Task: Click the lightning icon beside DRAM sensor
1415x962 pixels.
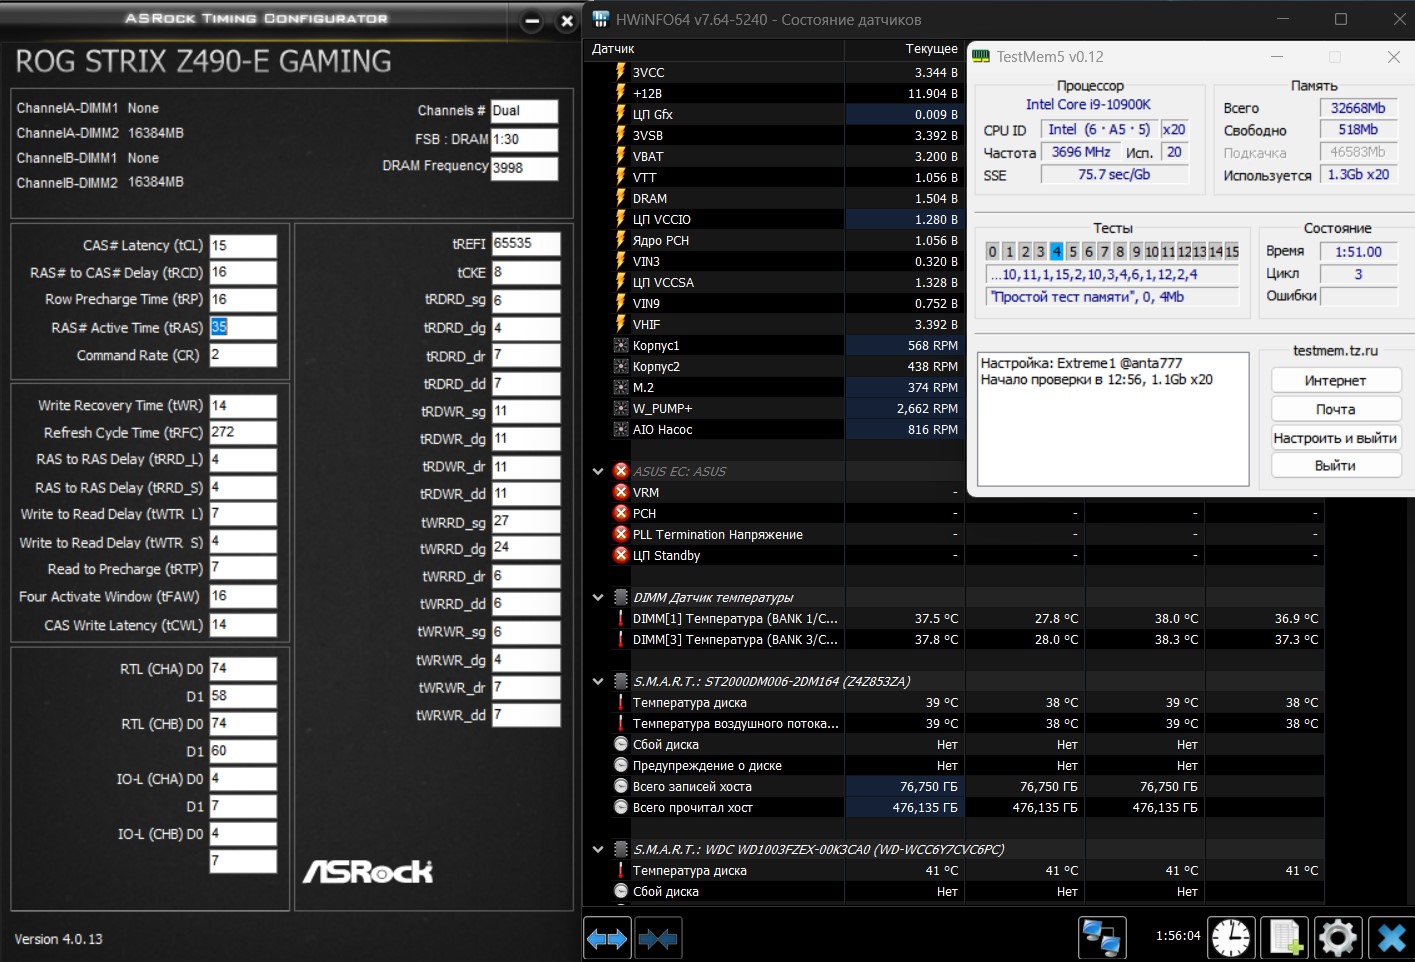Action: pos(620,198)
